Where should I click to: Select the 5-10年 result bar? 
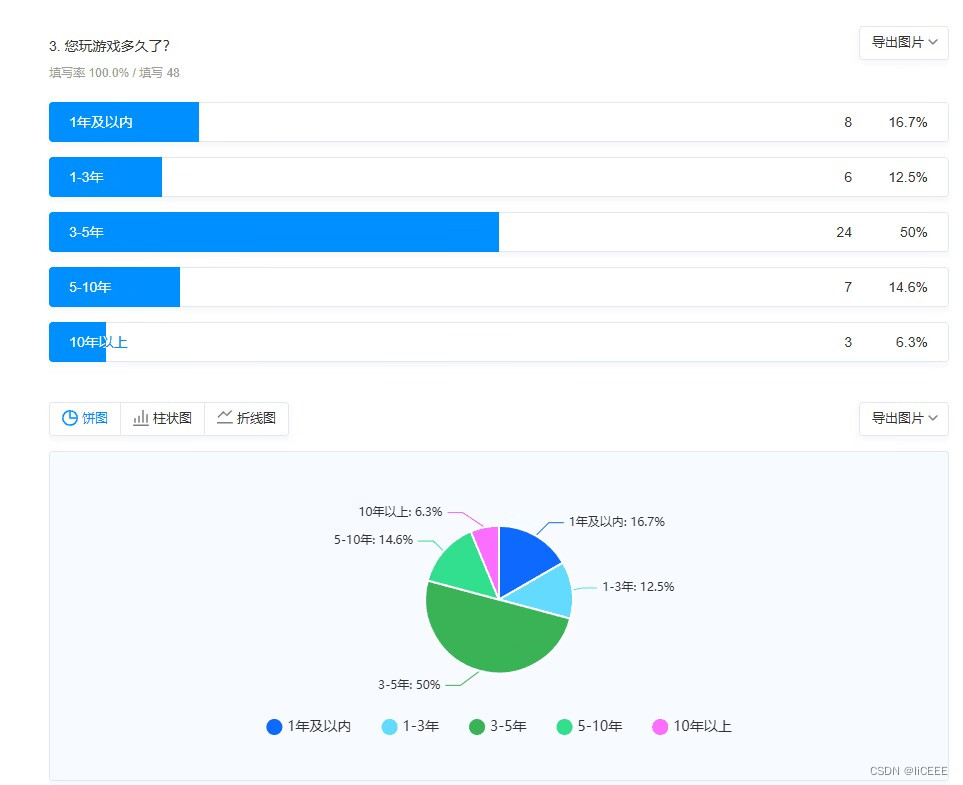[499, 287]
